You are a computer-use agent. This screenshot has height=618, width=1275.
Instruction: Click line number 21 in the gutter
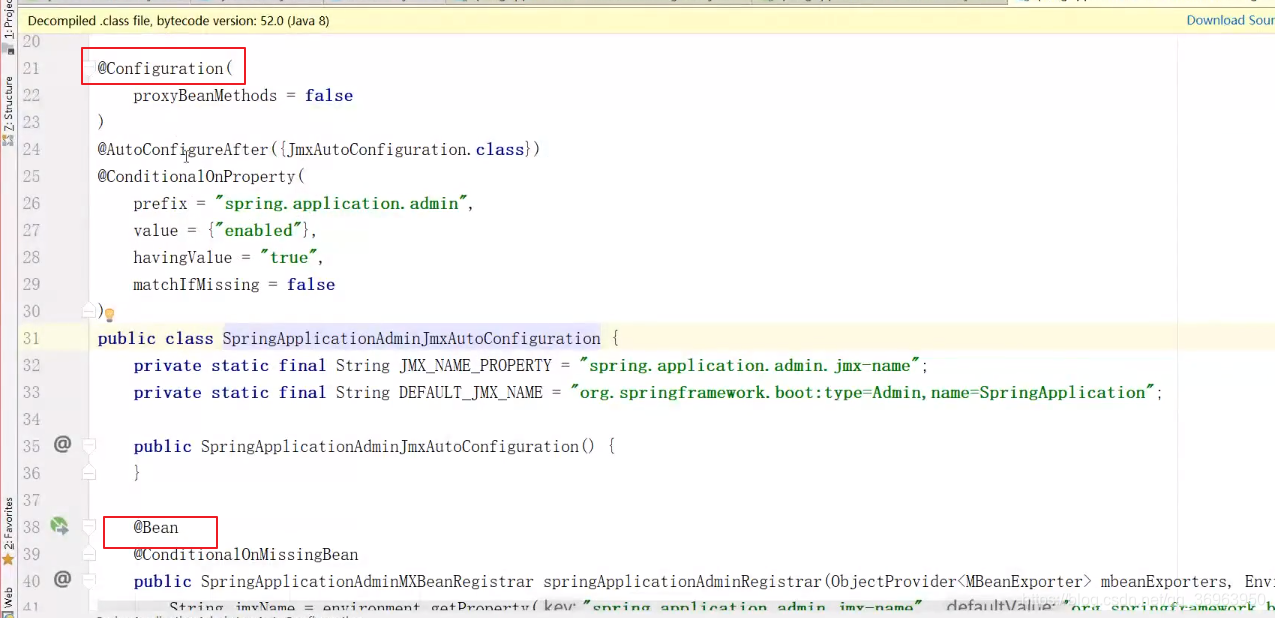pos(30,68)
